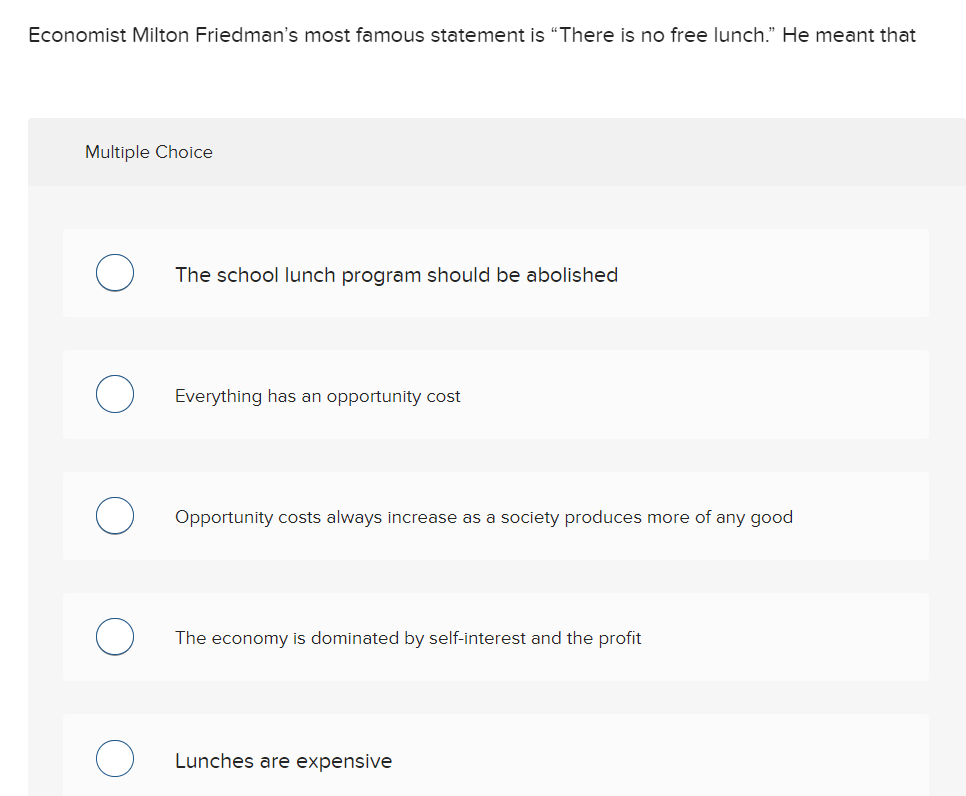Image resolution: width=966 pixels, height=796 pixels.
Task: Choose 'Everything has an opportunity cost'
Action: (317, 396)
